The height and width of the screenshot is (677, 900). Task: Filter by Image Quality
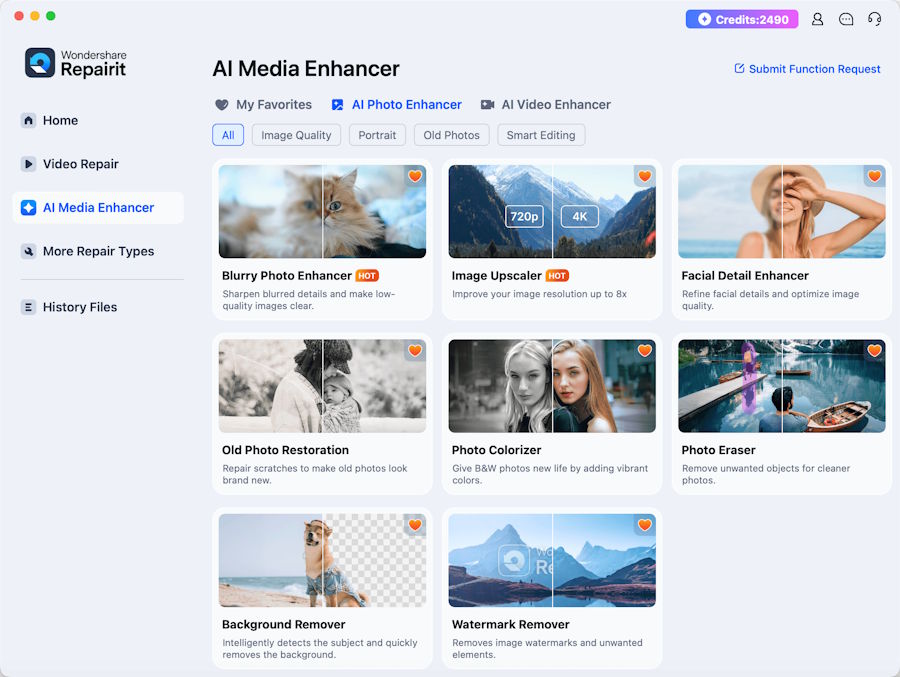[x=296, y=136]
